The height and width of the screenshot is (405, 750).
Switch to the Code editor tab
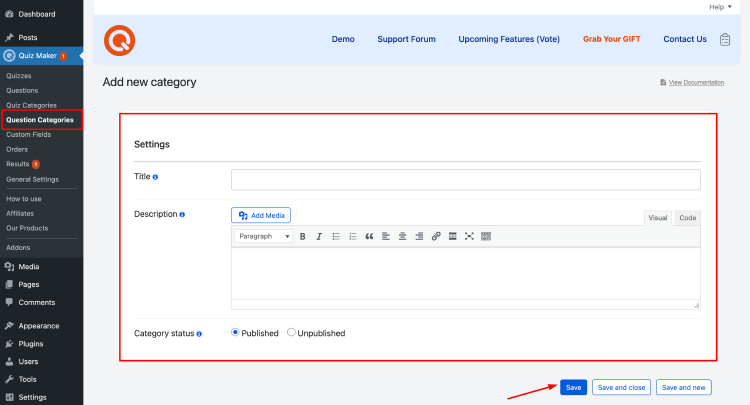(687, 218)
